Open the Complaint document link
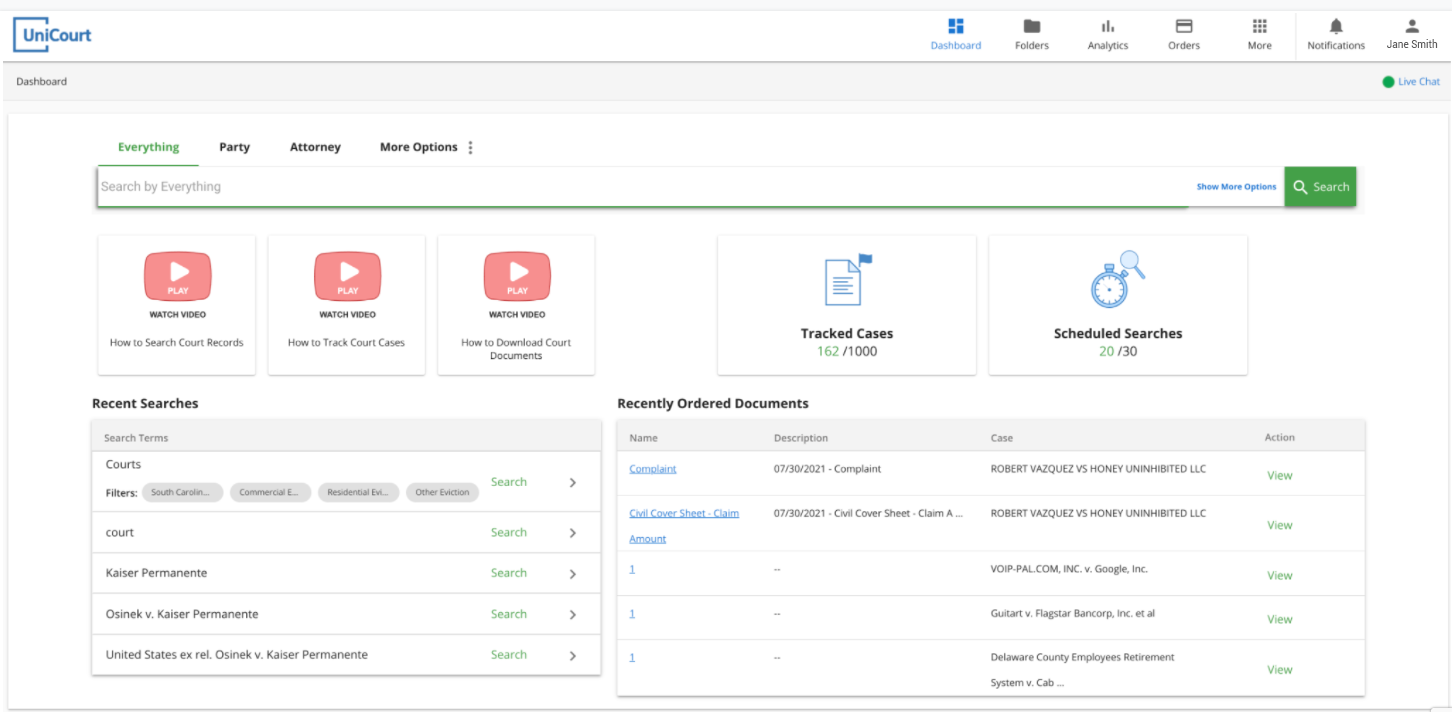1452x712 pixels. [653, 469]
